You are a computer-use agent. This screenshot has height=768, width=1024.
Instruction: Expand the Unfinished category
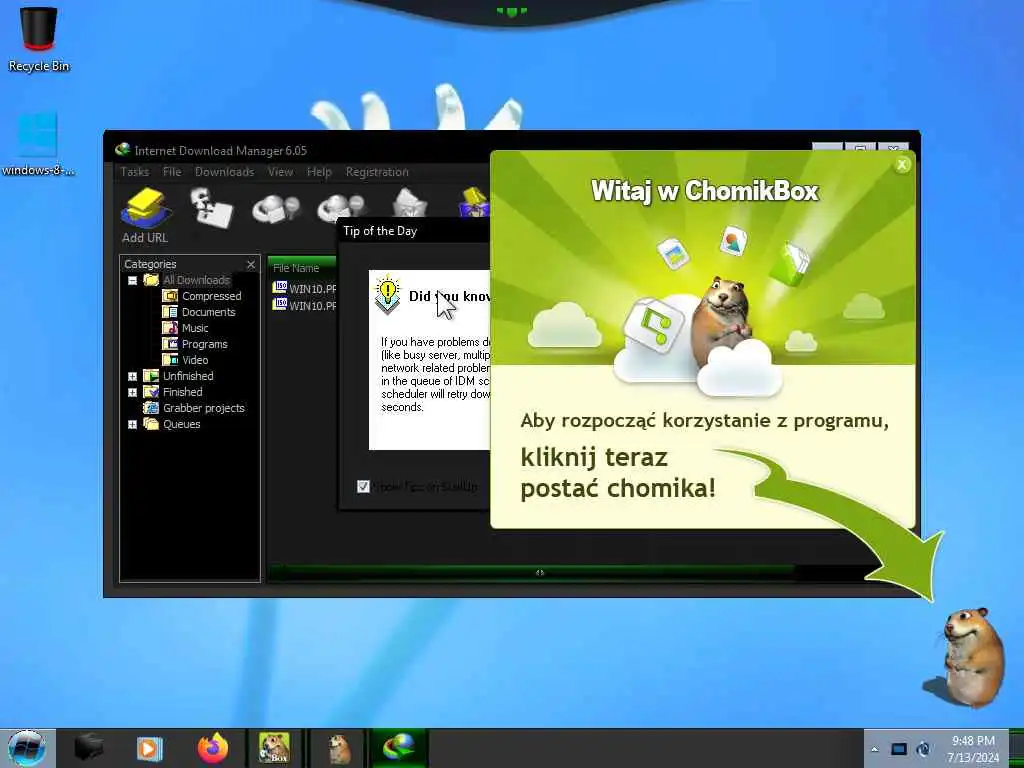[x=133, y=377]
